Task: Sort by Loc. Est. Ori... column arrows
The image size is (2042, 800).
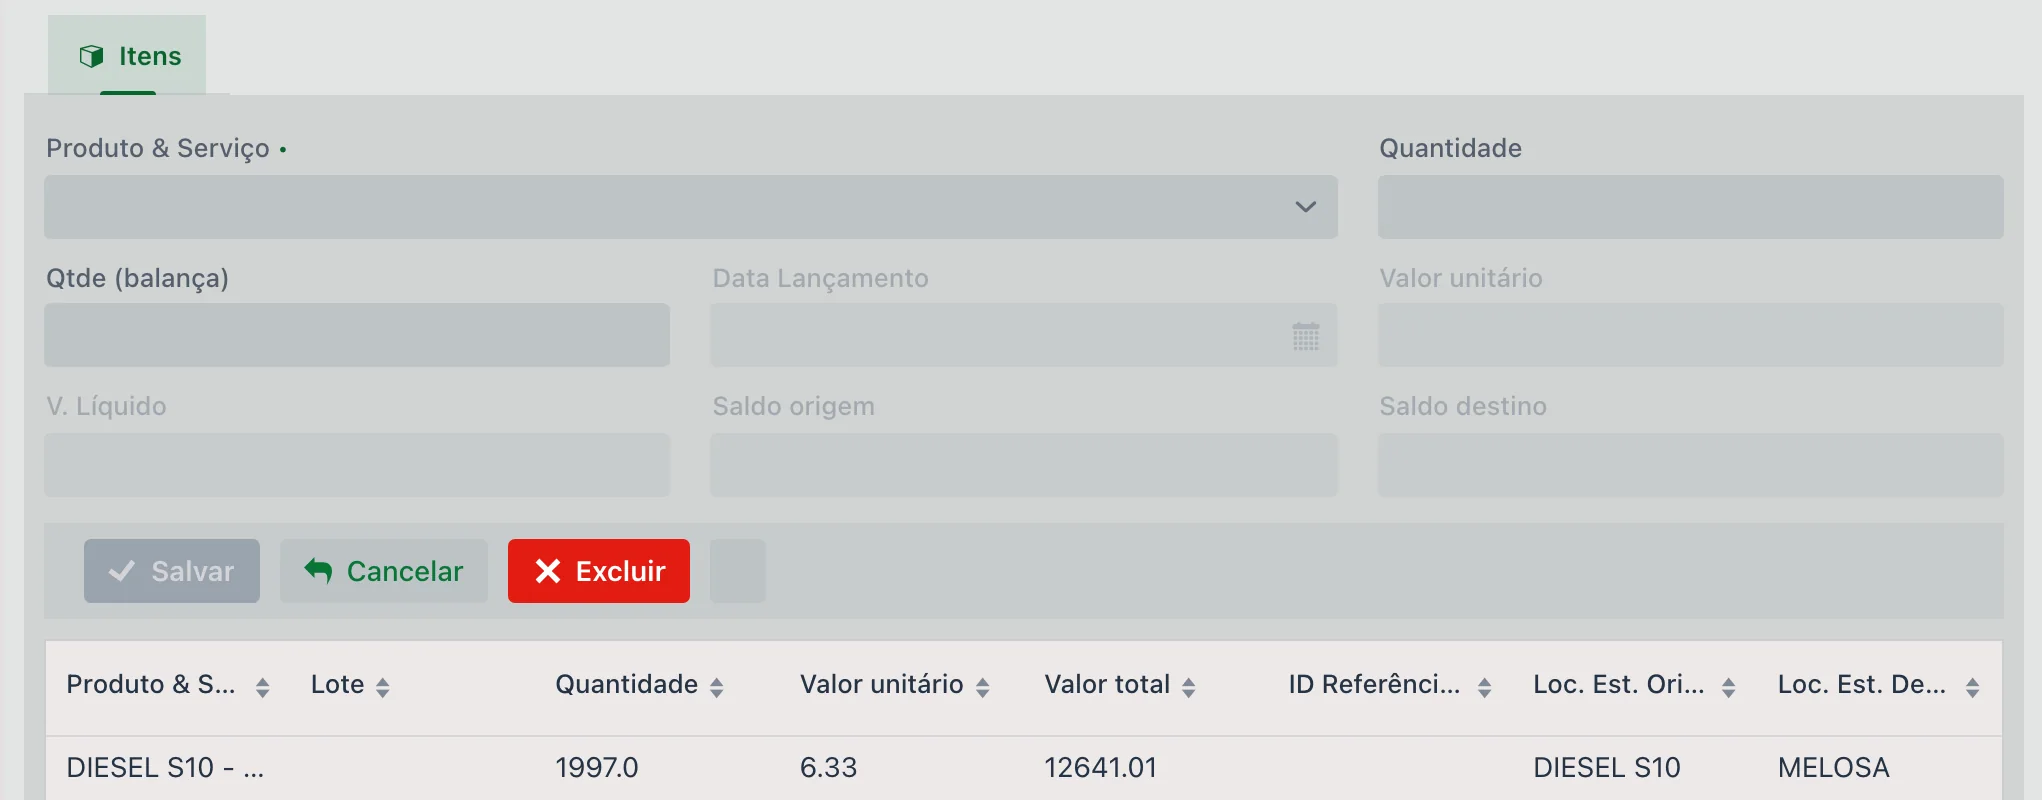Action: (1728, 687)
